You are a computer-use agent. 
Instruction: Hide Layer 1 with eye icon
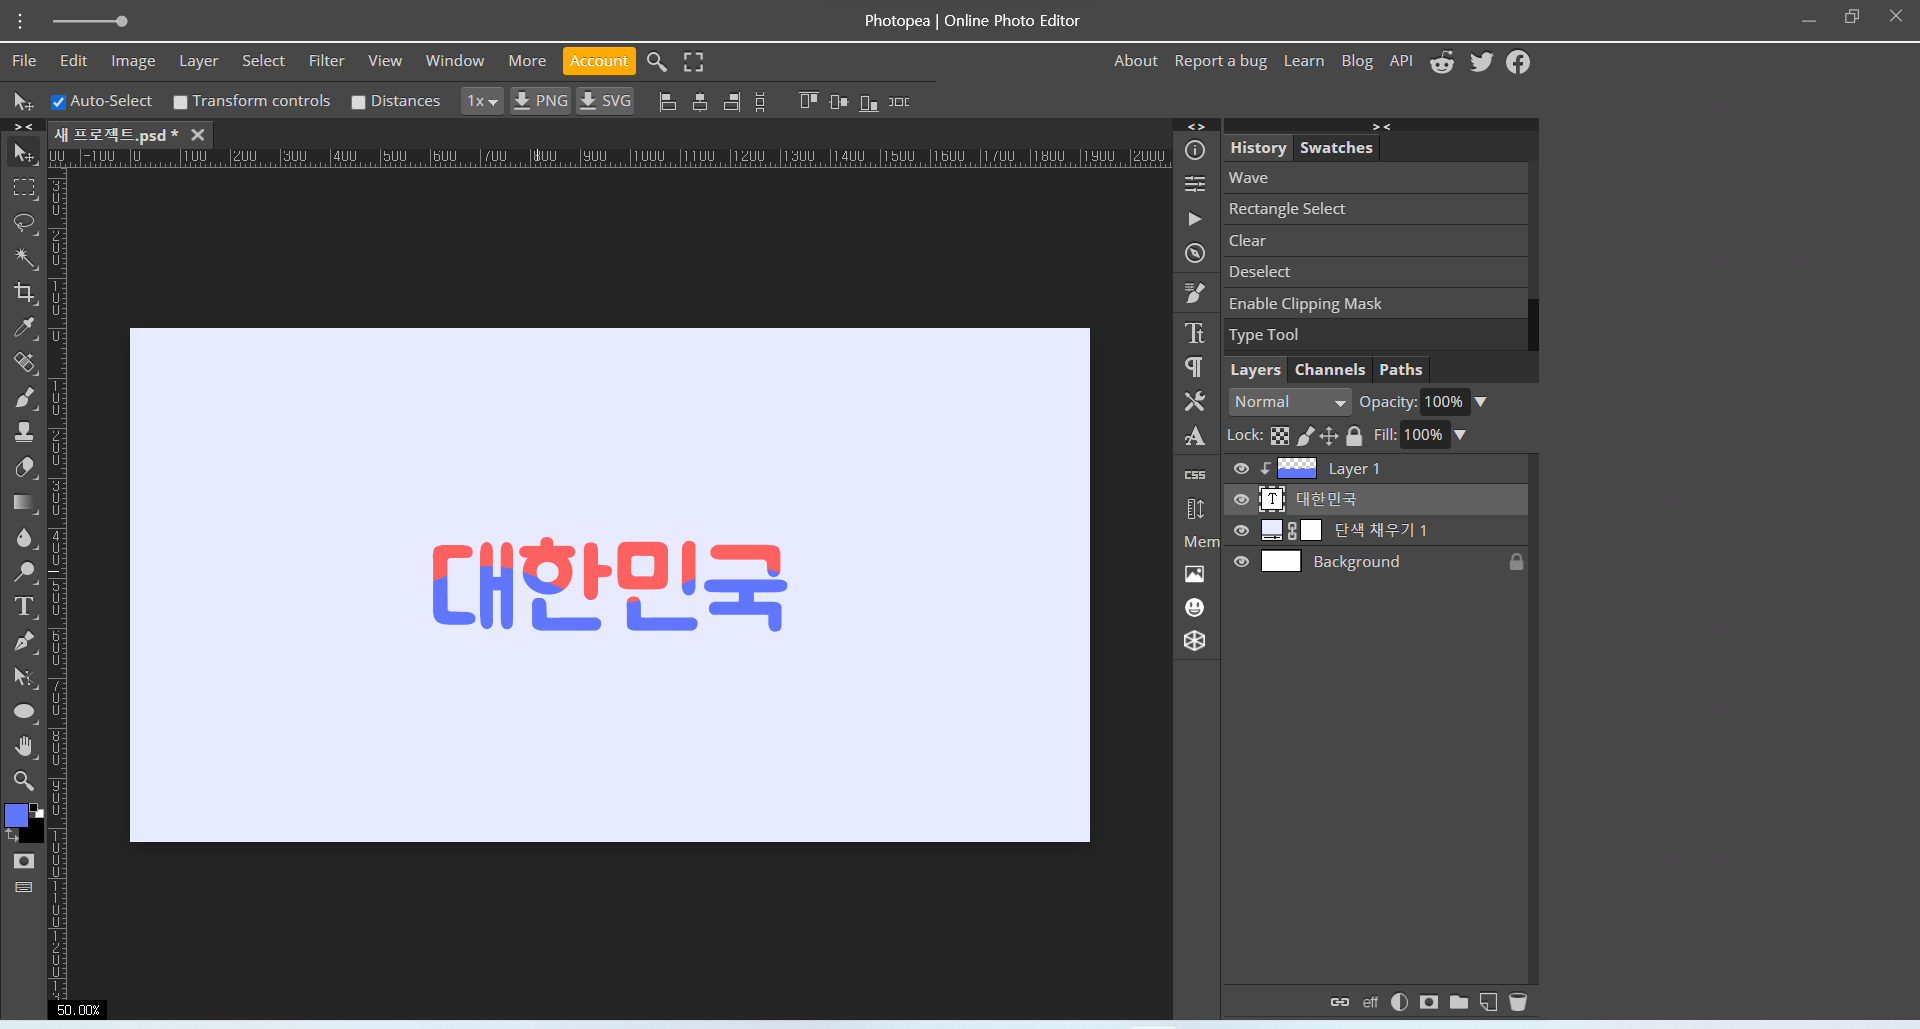tap(1241, 469)
